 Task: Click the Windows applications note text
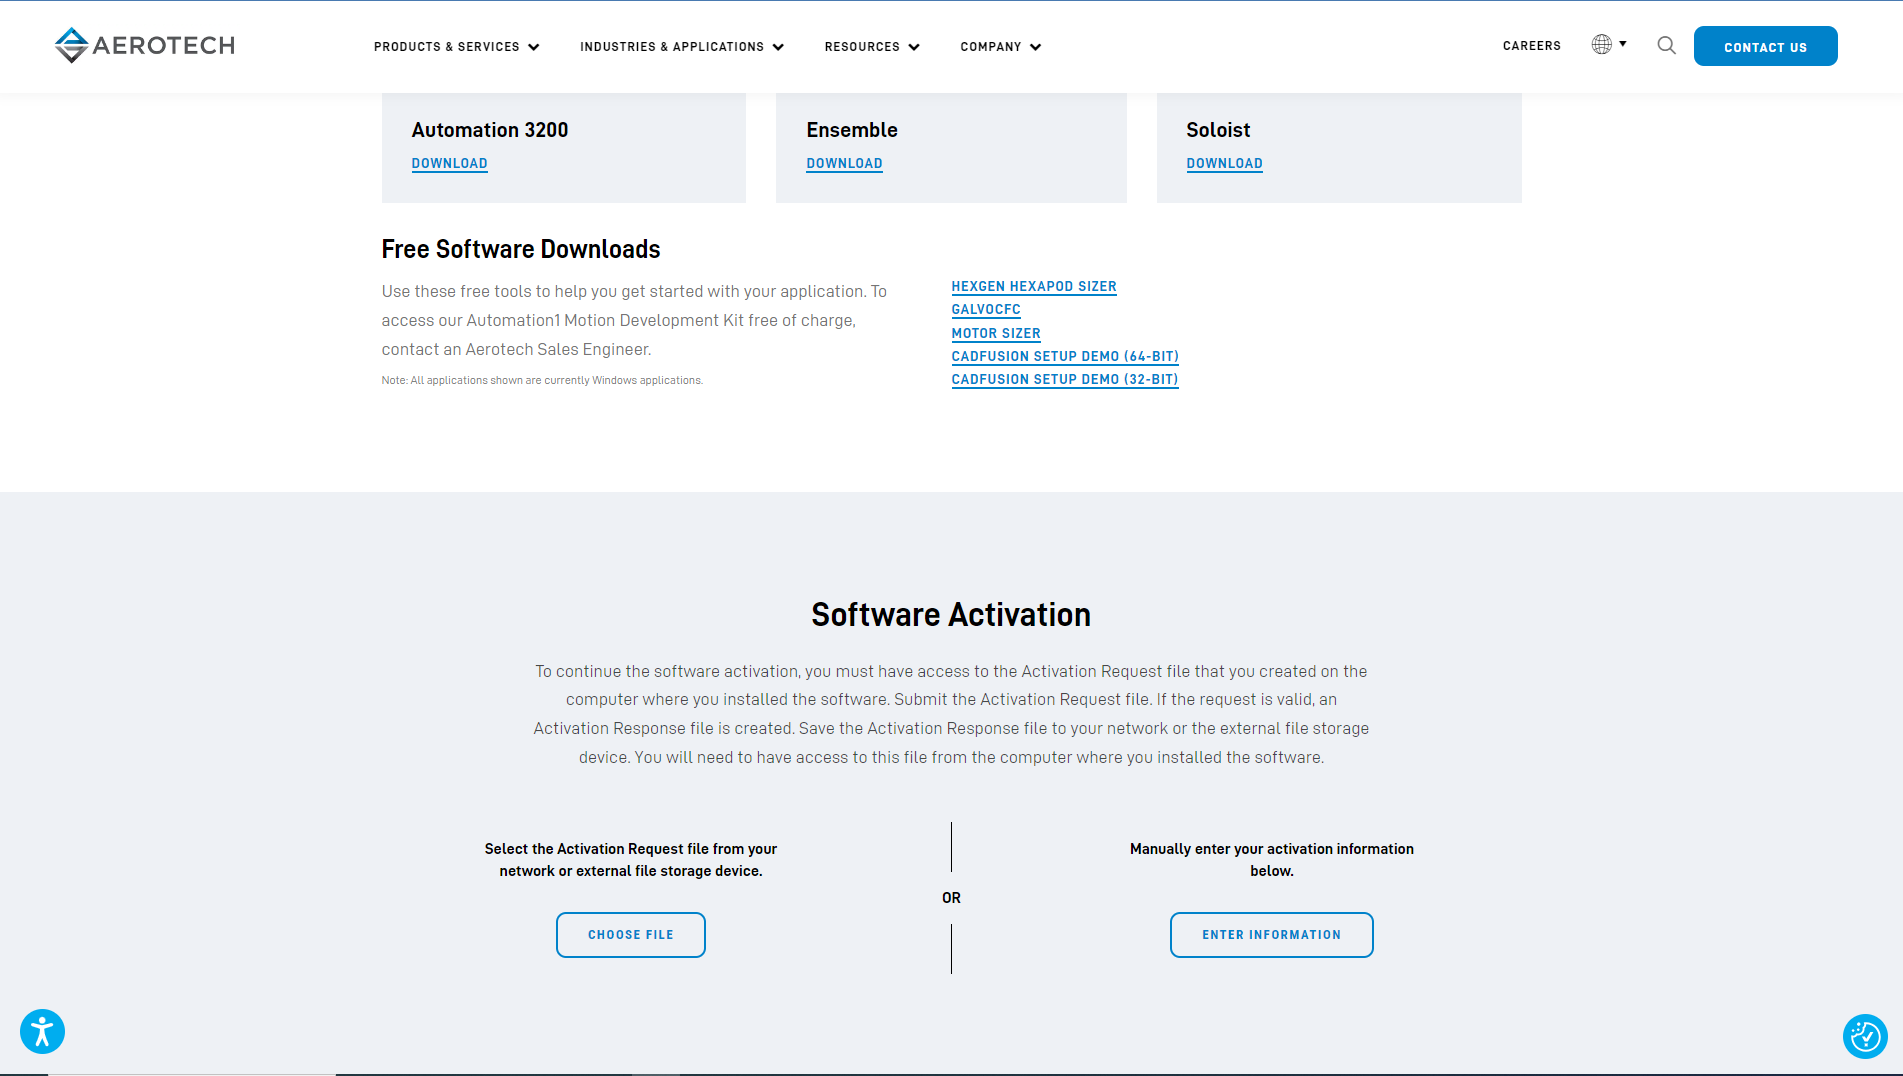point(541,380)
